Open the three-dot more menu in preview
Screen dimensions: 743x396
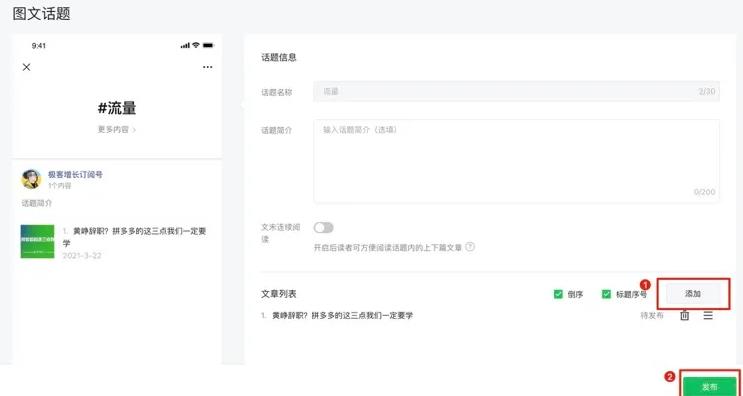pyautogui.click(x=208, y=67)
